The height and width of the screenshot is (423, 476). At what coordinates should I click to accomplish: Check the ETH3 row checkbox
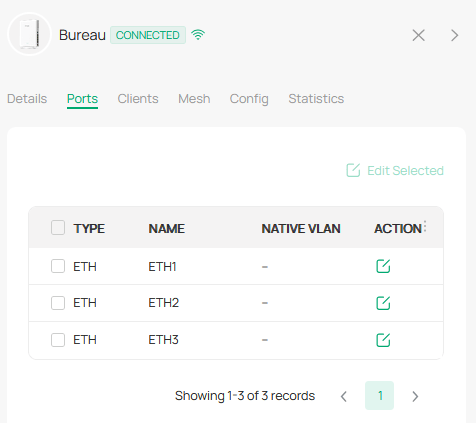point(58,340)
